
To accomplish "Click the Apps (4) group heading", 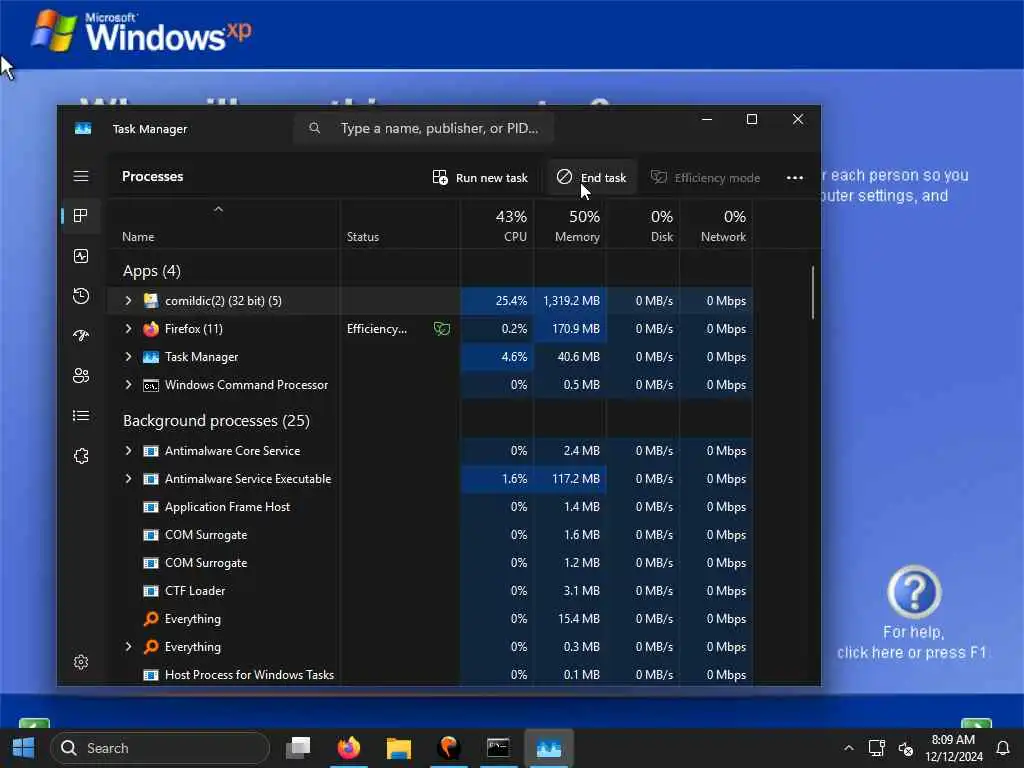I will (152, 271).
